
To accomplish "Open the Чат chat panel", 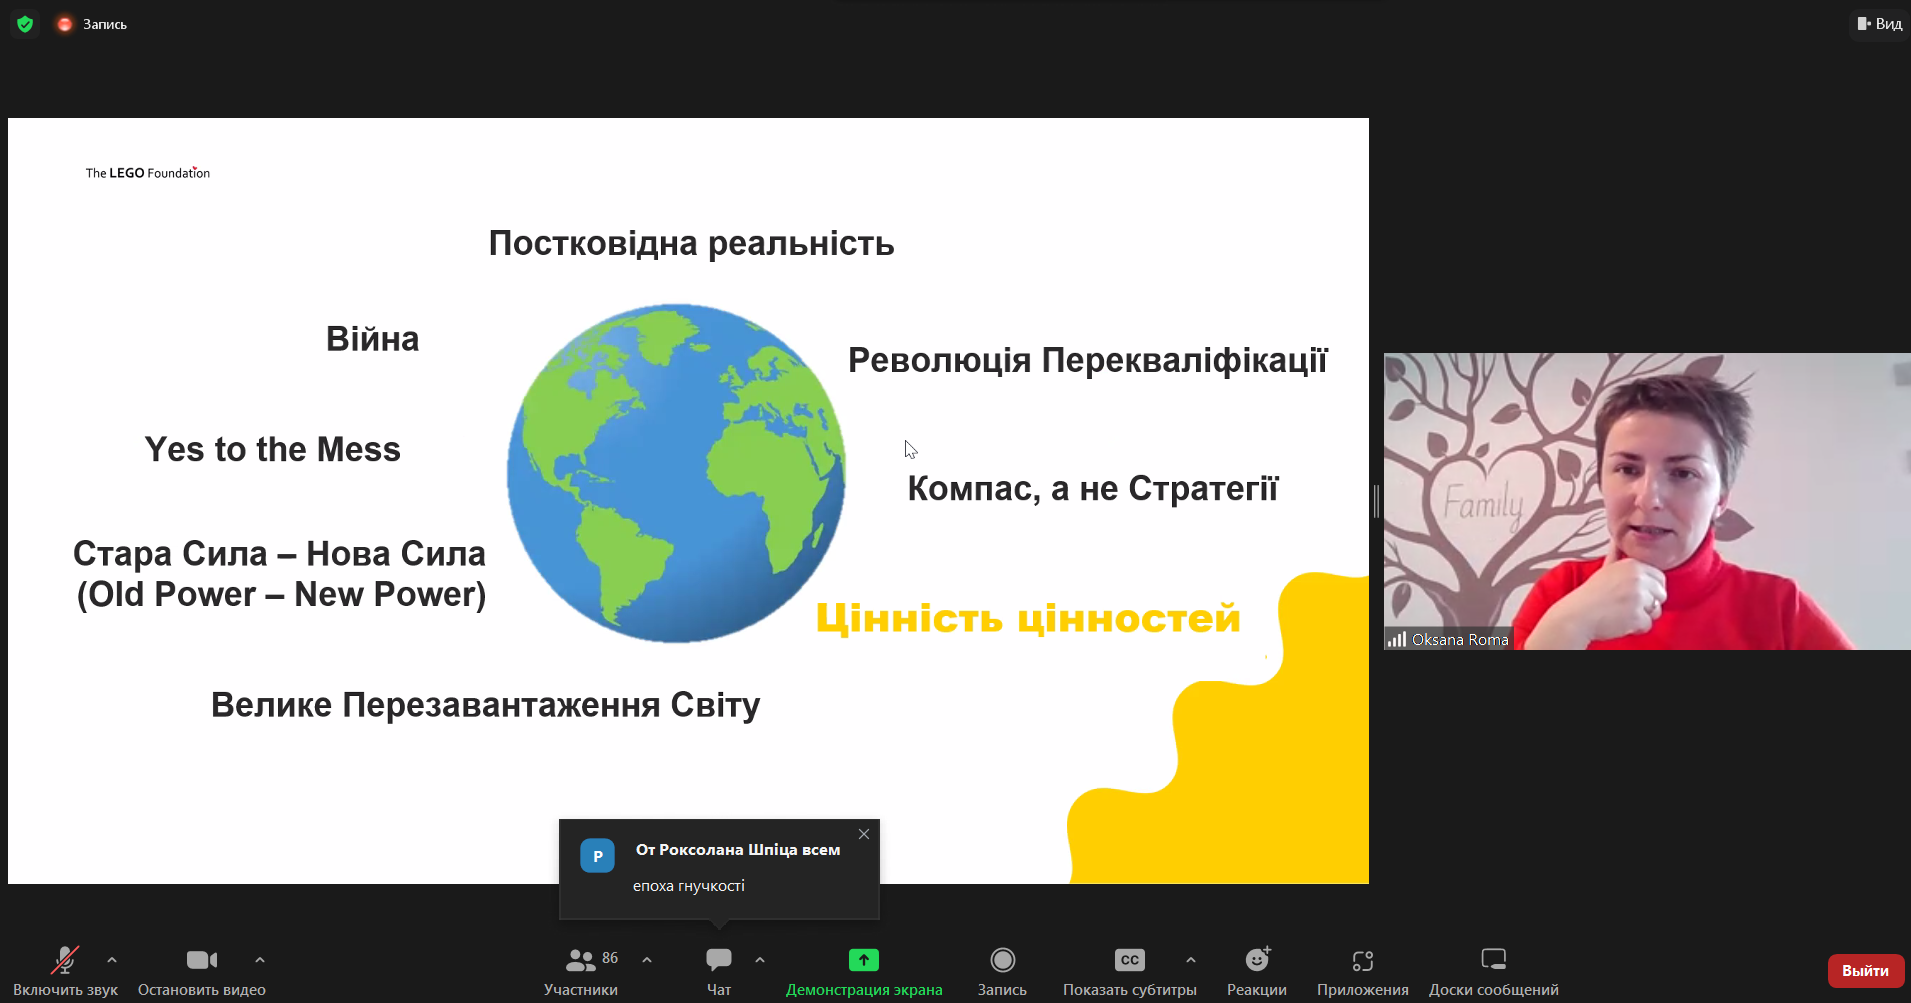I will [718, 960].
